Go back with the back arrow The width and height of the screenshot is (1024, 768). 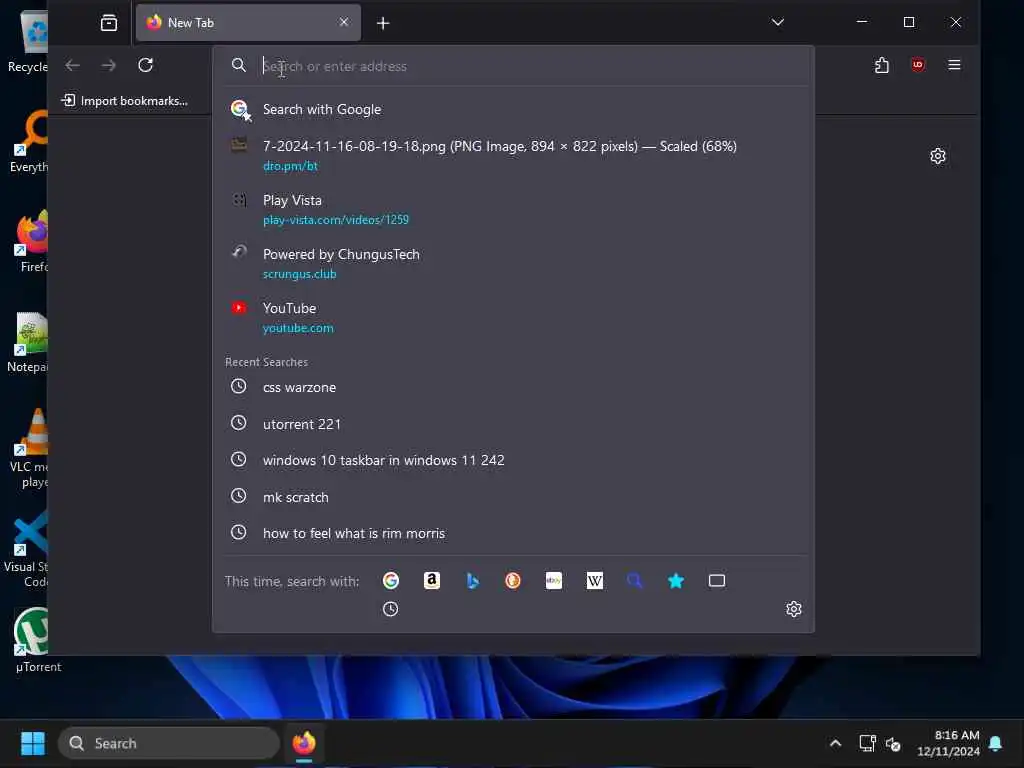[72, 65]
